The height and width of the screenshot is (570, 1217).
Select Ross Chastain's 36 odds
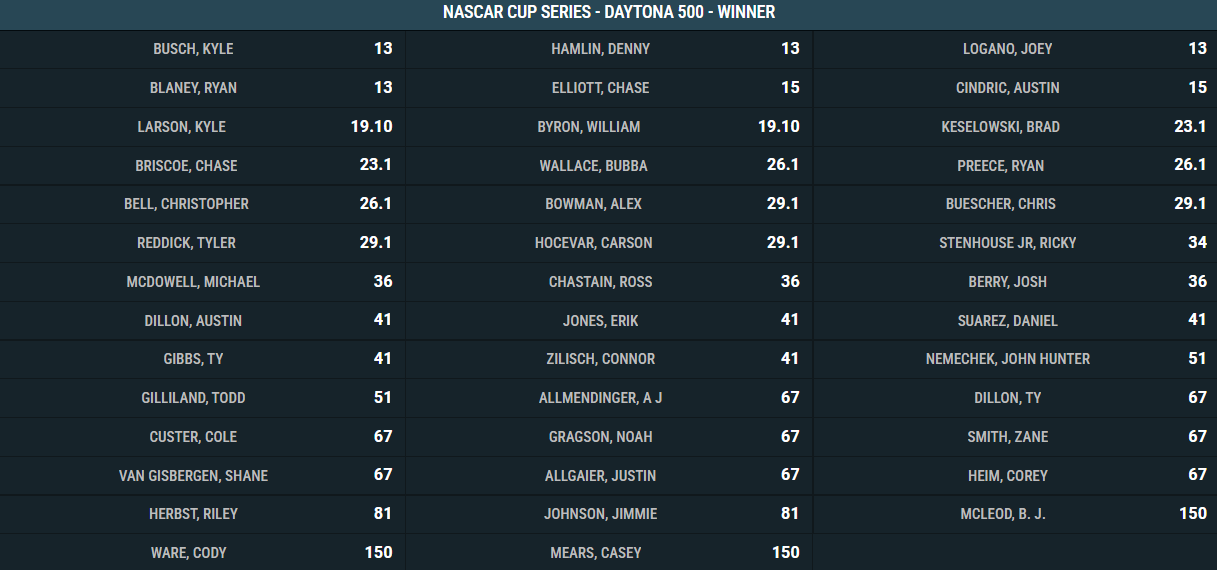pyautogui.click(x=790, y=282)
